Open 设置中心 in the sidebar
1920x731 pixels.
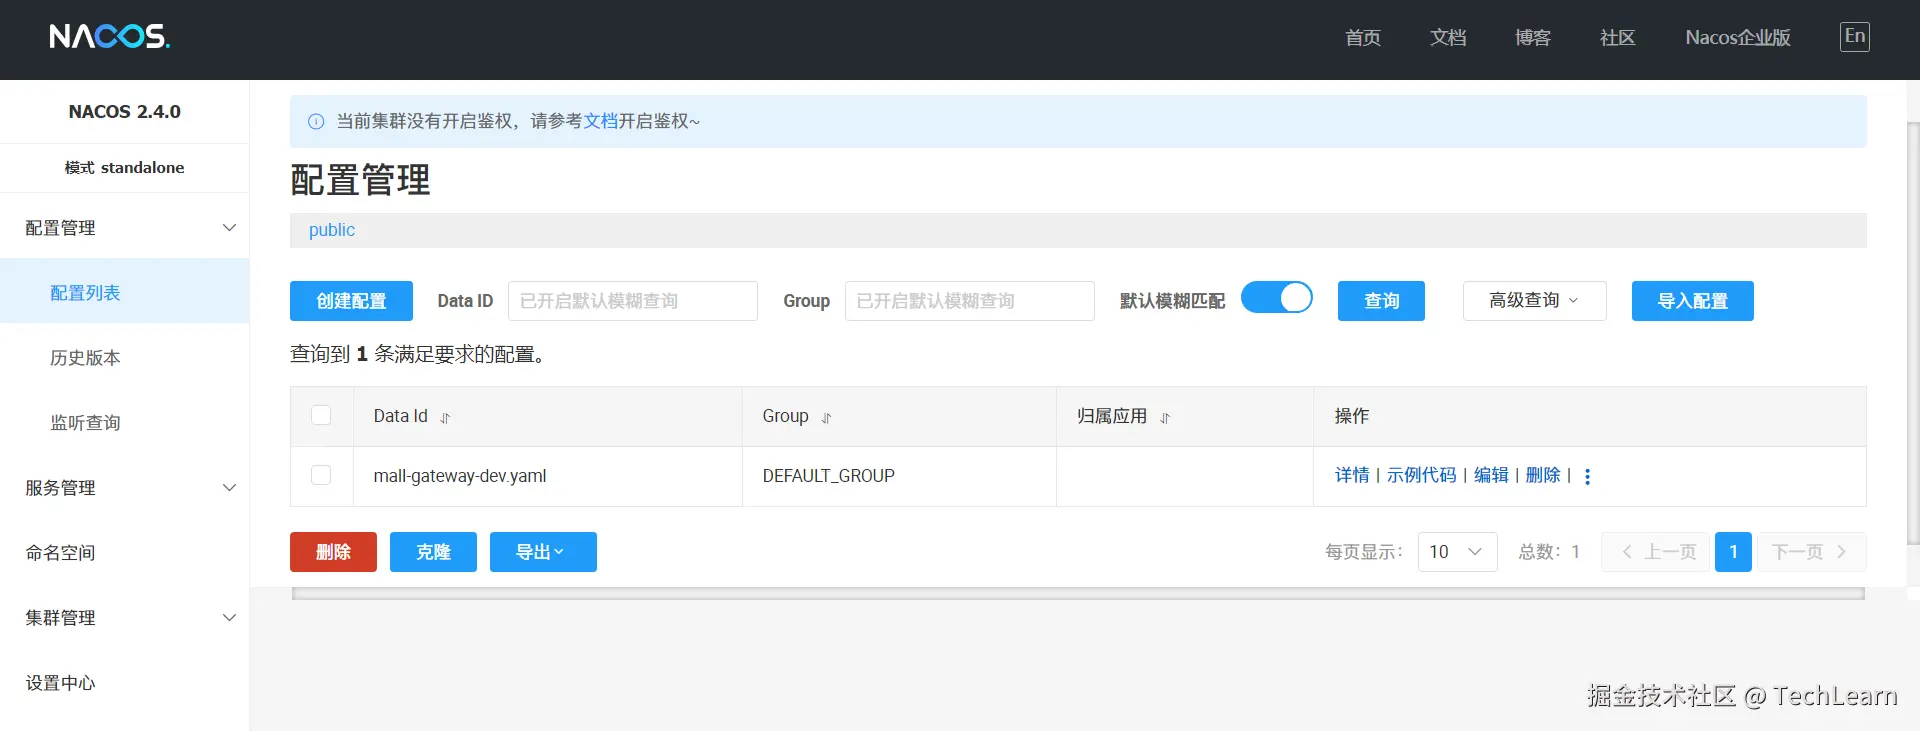(124, 682)
